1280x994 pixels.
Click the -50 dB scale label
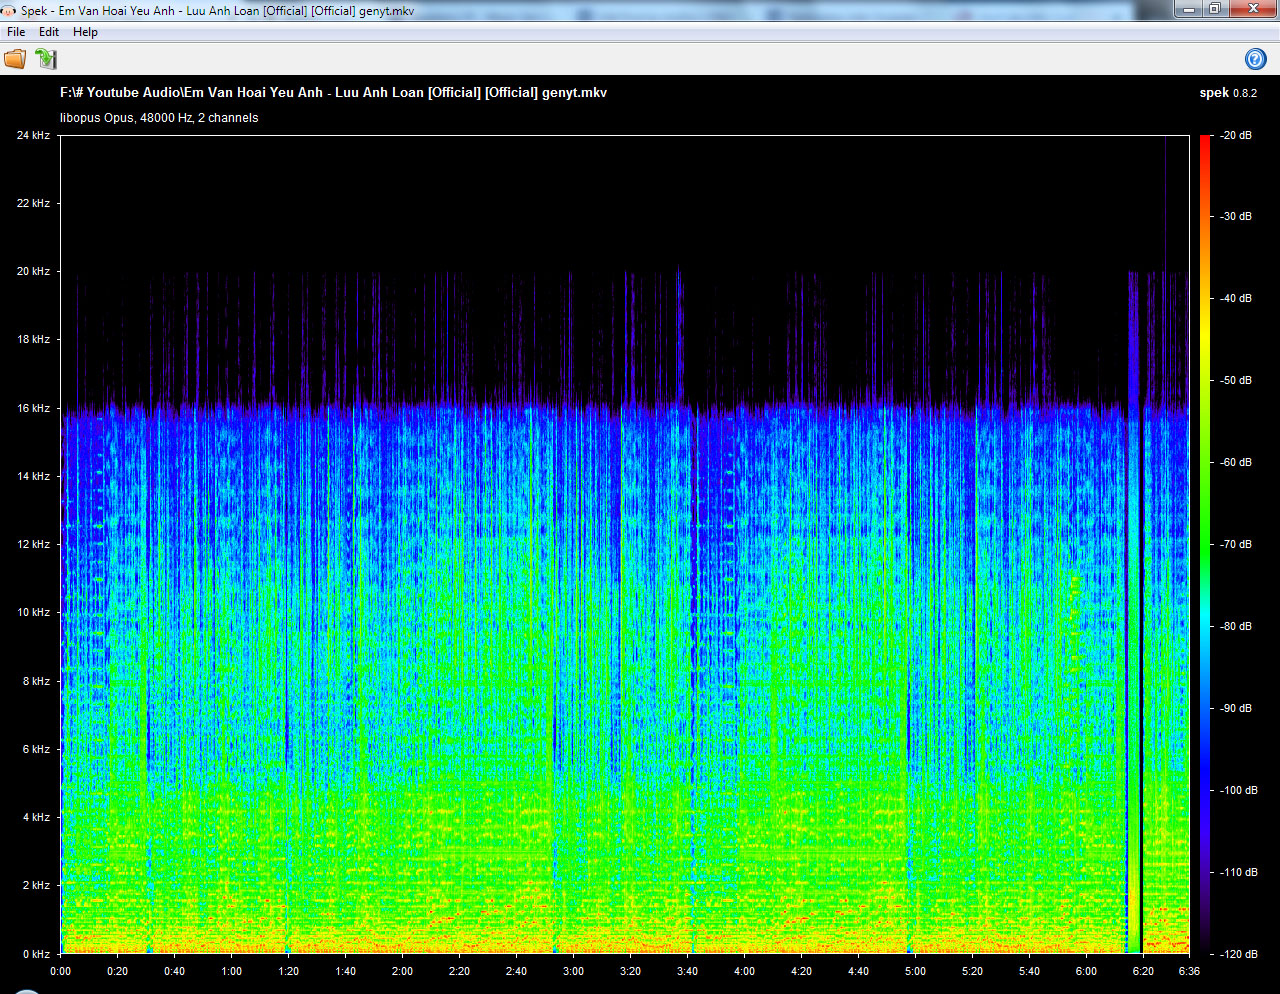pyautogui.click(x=1236, y=380)
